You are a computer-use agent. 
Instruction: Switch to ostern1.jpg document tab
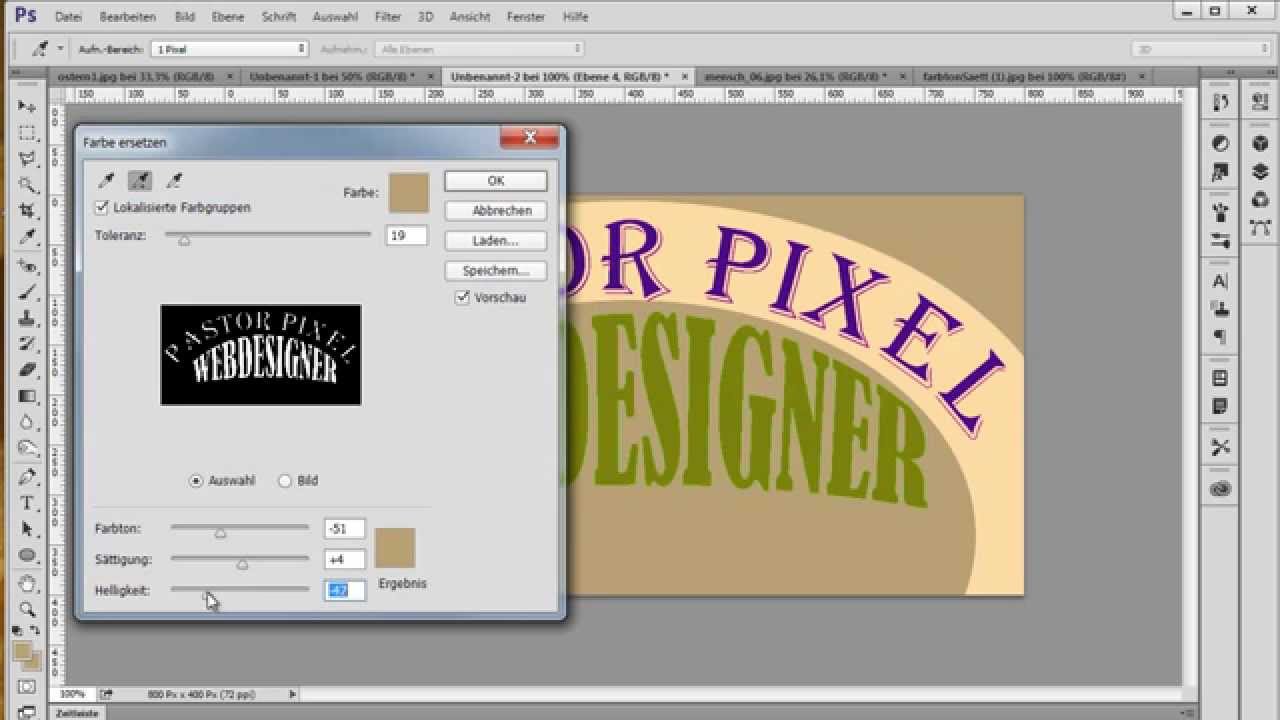click(134, 76)
